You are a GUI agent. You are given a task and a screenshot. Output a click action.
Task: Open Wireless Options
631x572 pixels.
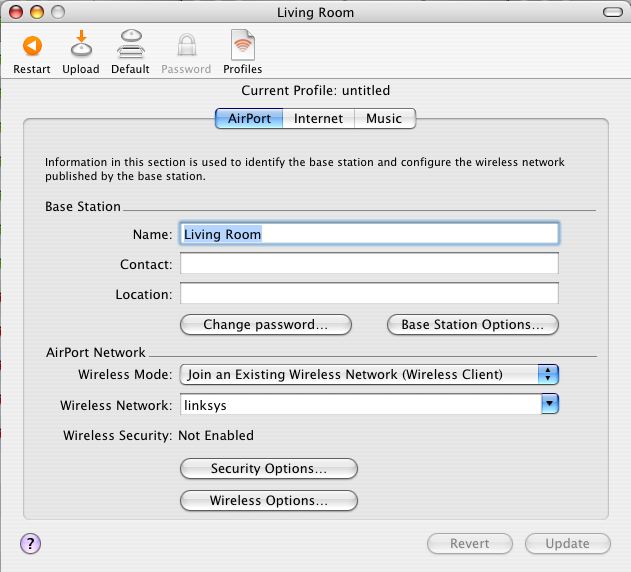[x=269, y=500]
